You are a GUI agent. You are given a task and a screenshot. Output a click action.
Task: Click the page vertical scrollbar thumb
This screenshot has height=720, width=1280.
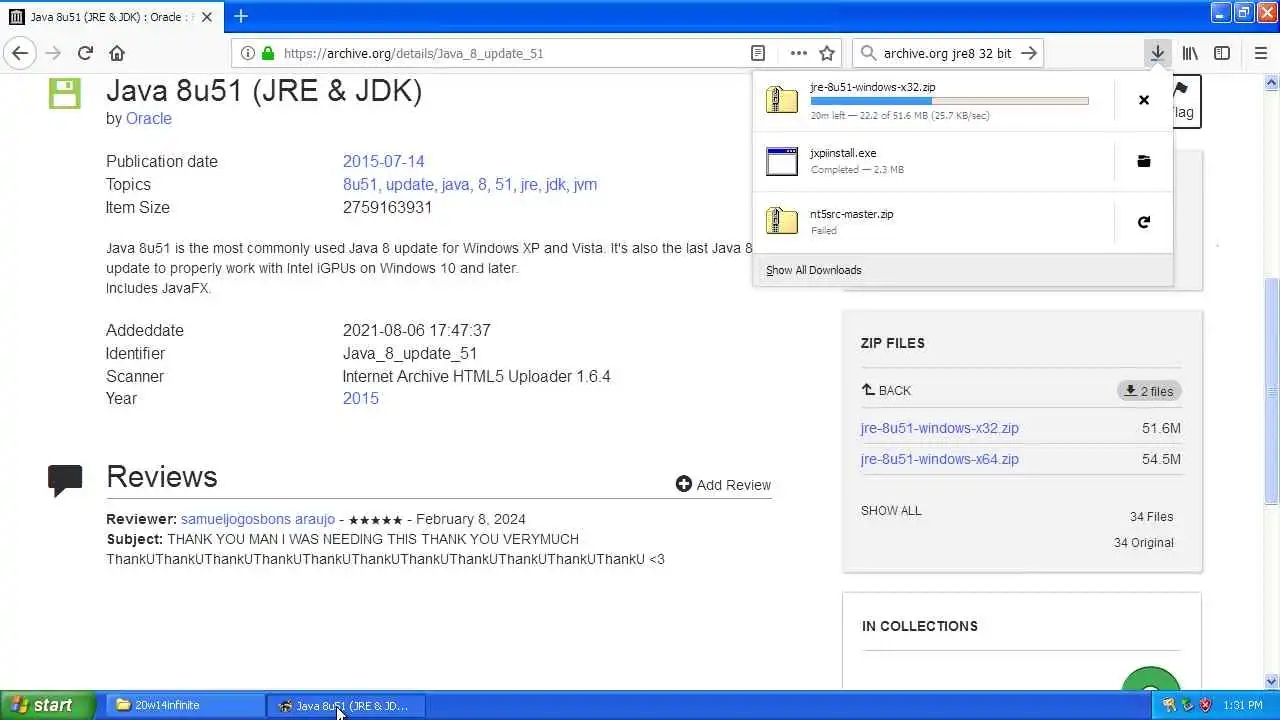(x=1272, y=390)
